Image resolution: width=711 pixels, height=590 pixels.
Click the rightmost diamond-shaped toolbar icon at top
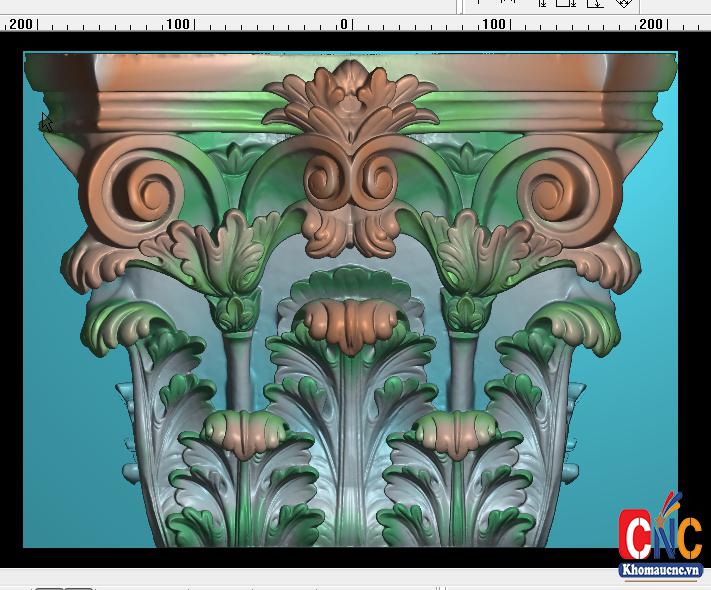coord(623,4)
